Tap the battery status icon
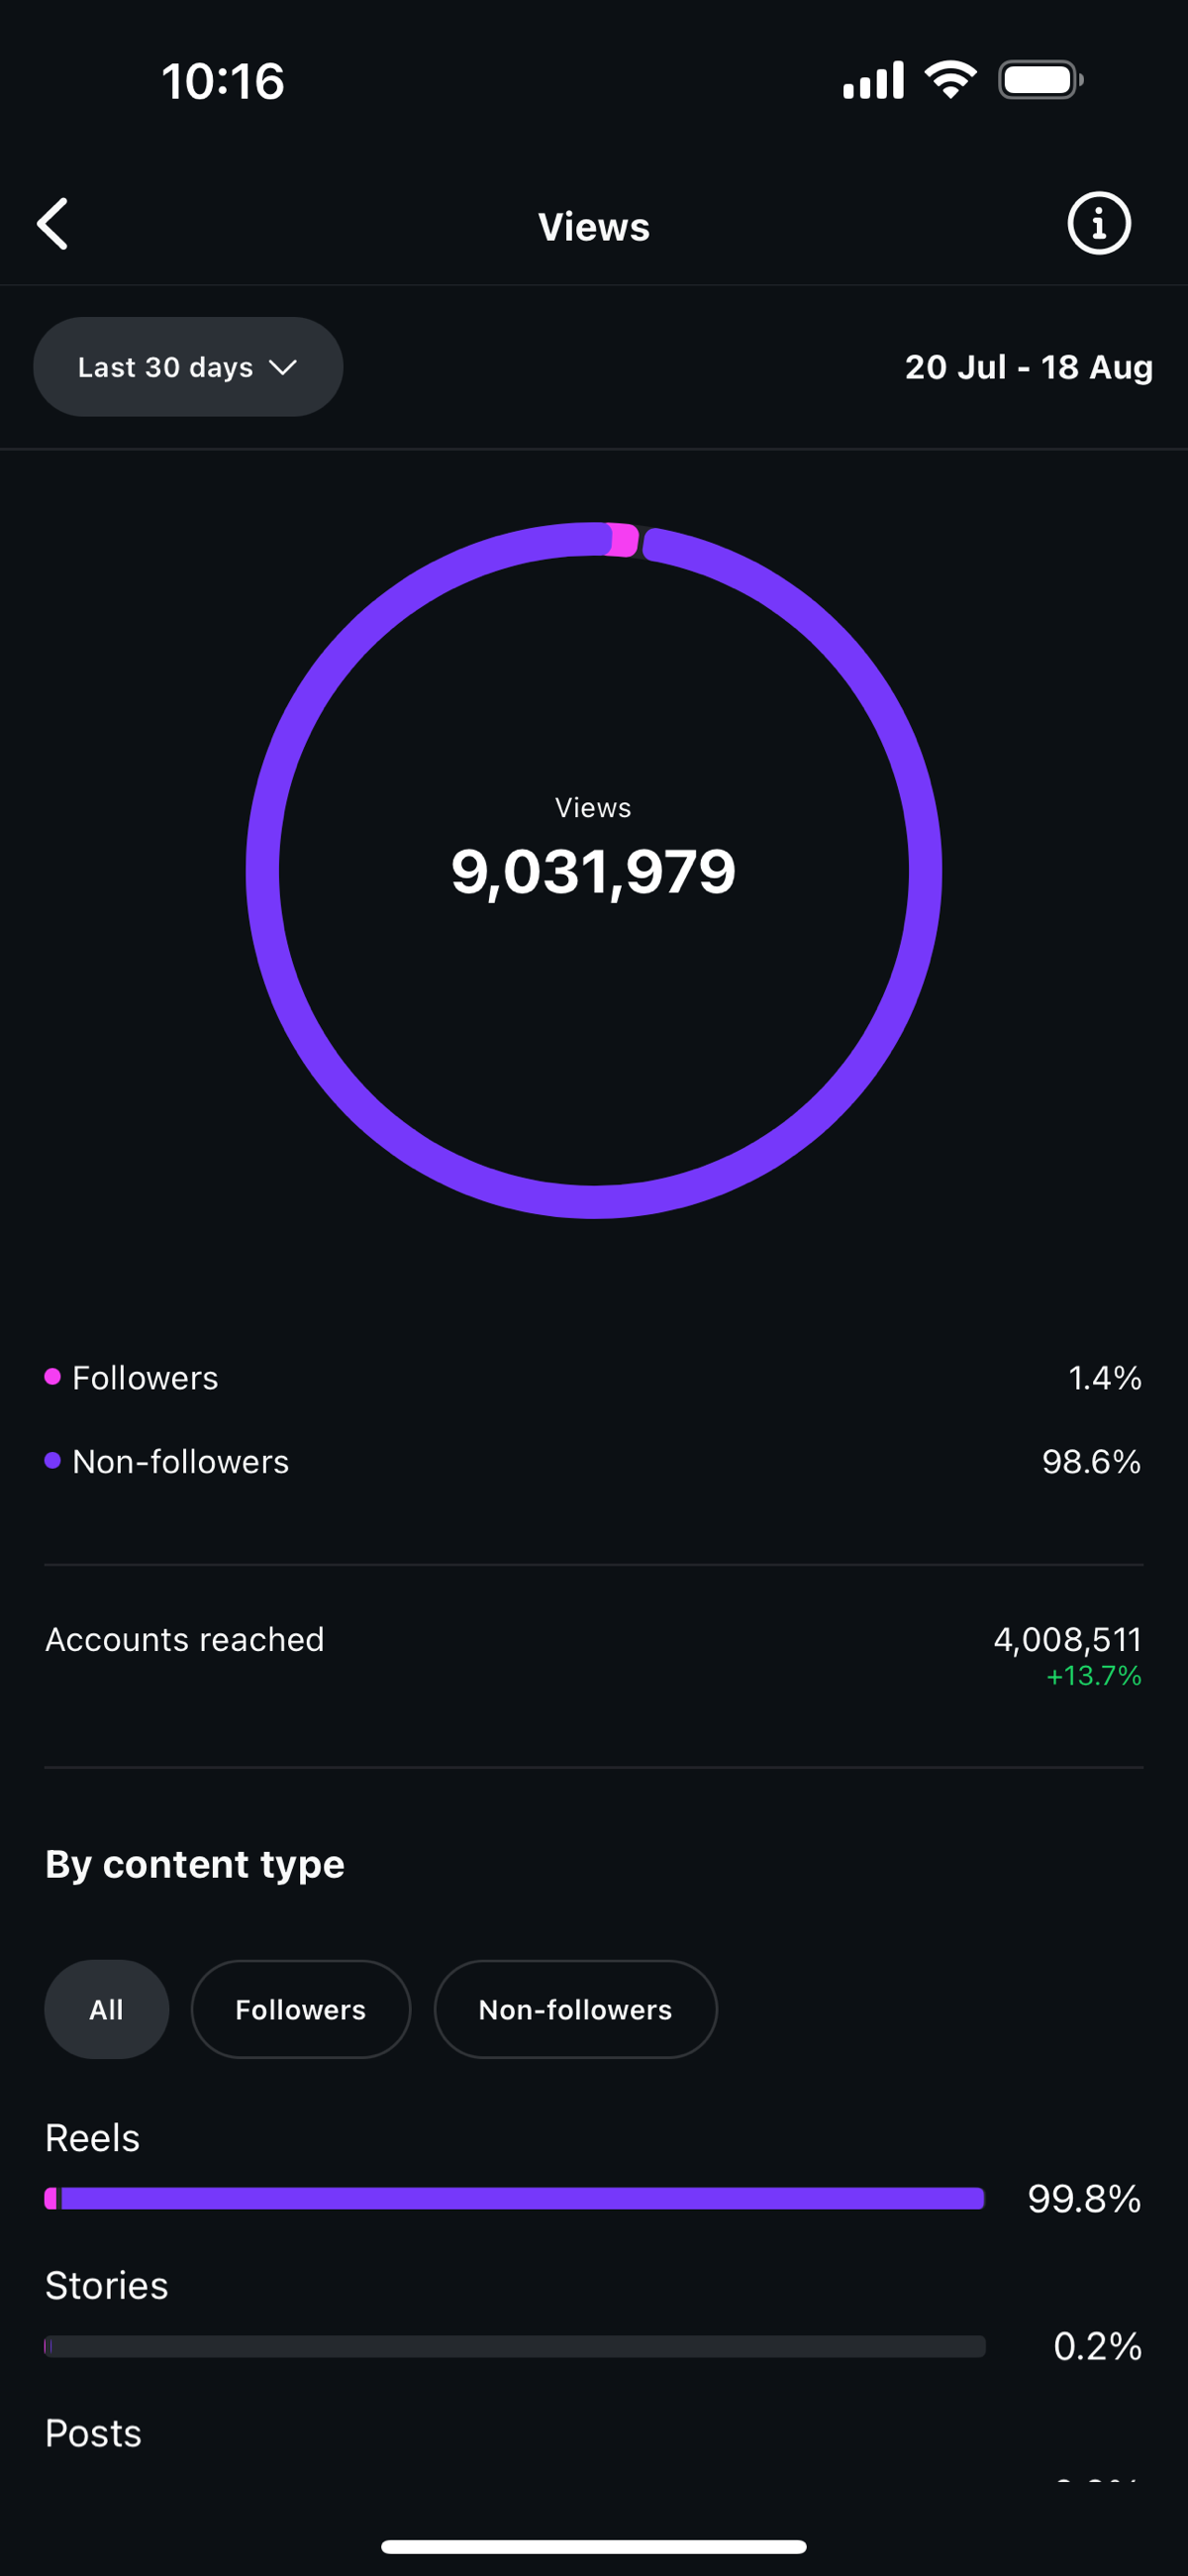Screen dimensions: 1188x2576 pyautogui.click(x=1041, y=80)
